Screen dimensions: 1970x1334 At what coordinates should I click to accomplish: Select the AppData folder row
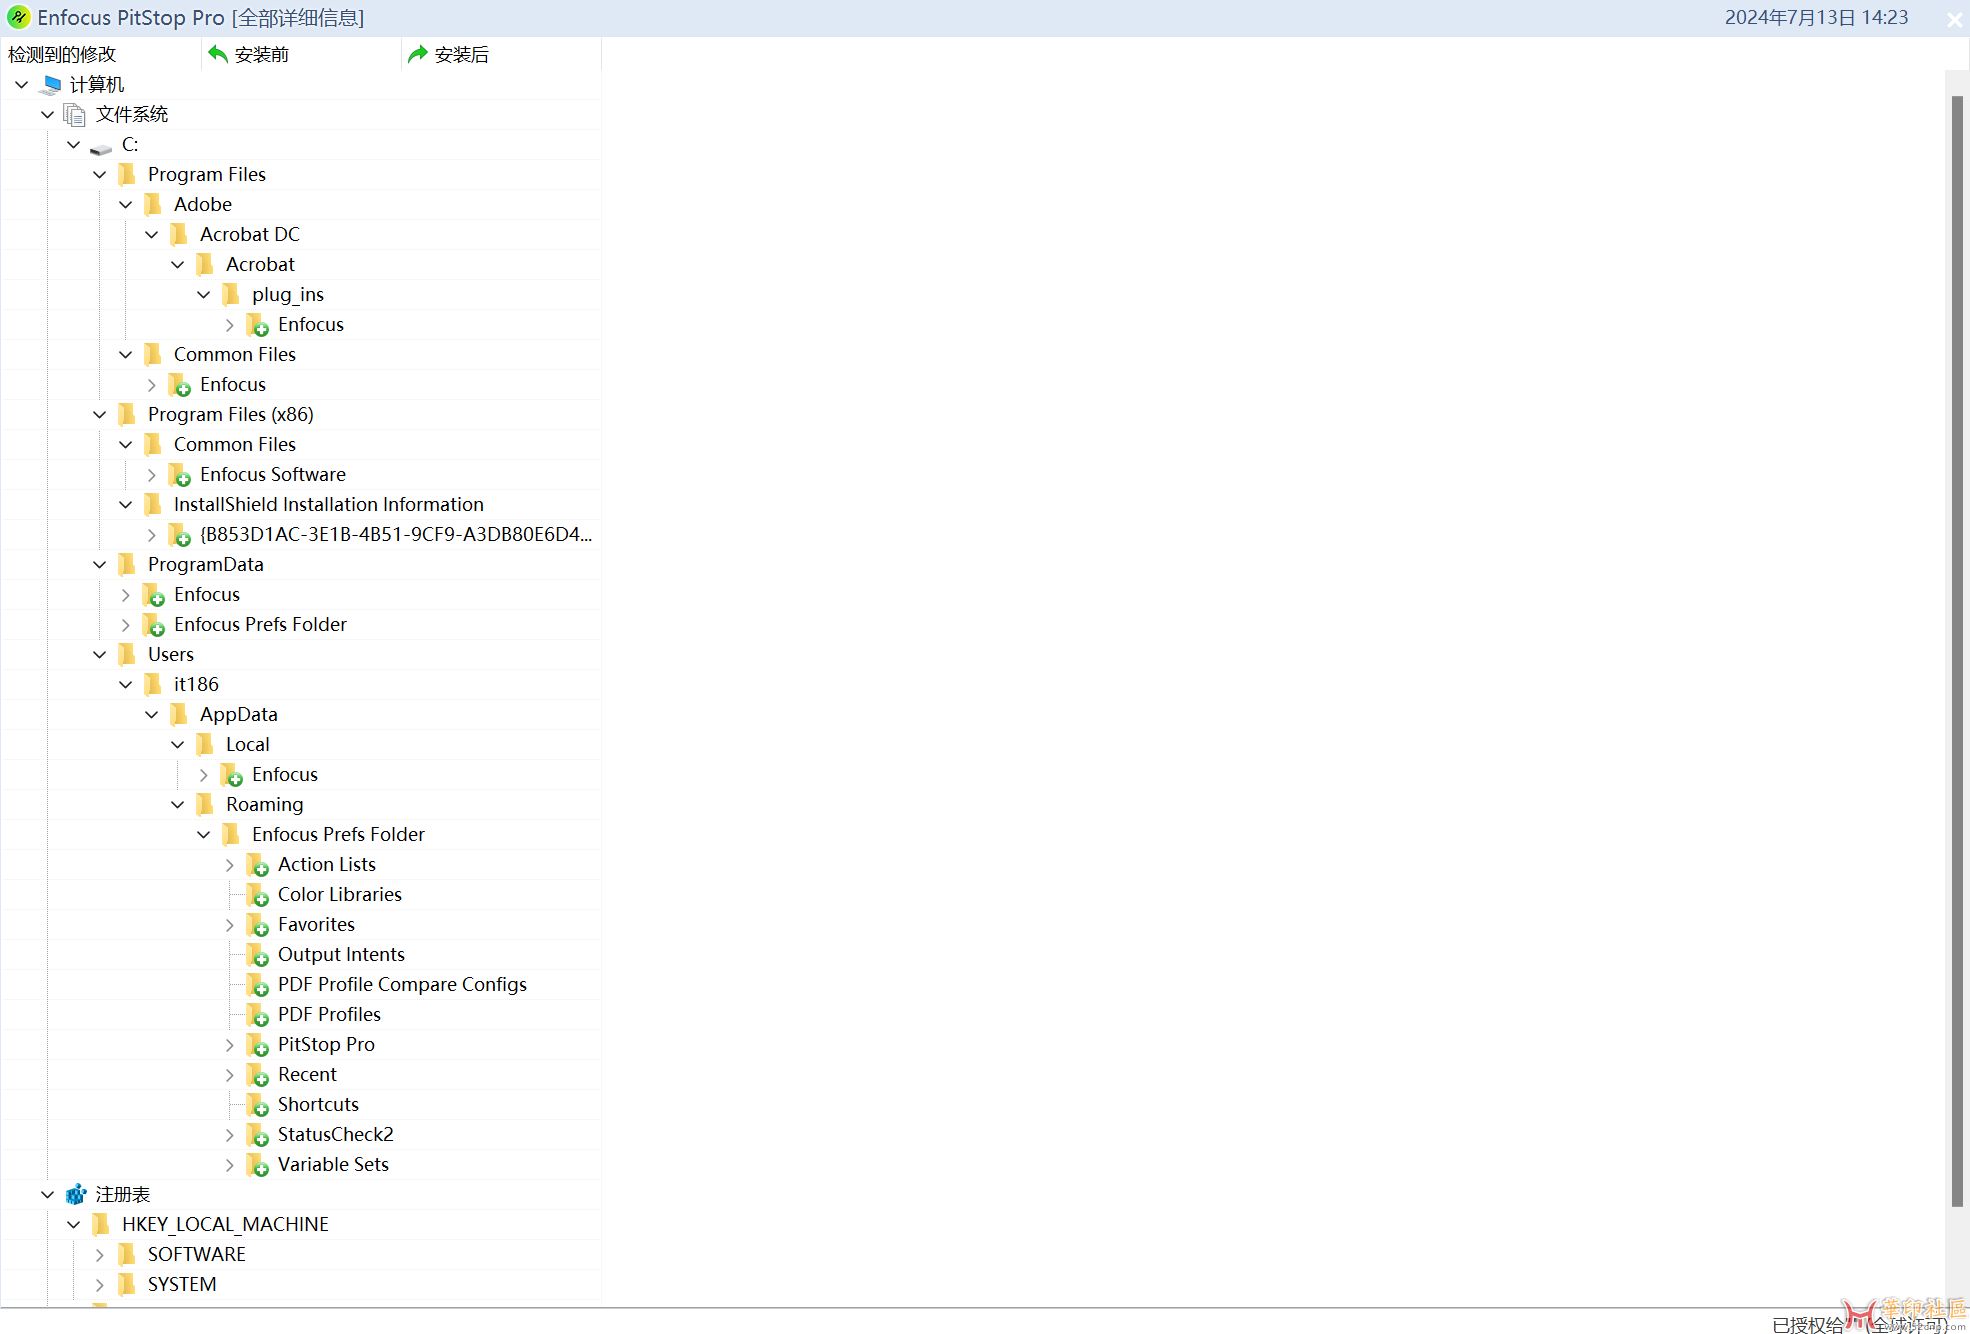(301, 714)
